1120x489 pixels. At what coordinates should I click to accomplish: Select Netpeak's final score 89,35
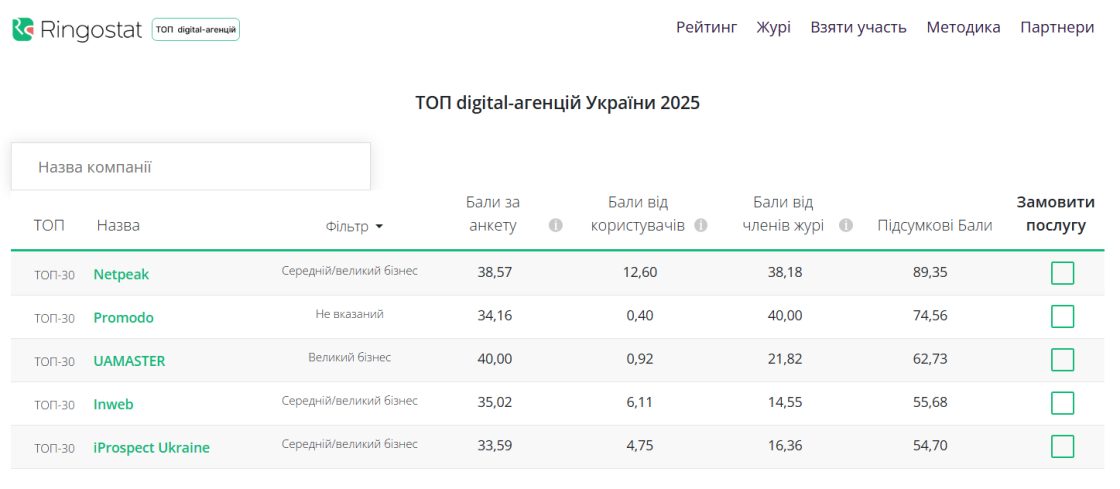coord(930,273)
